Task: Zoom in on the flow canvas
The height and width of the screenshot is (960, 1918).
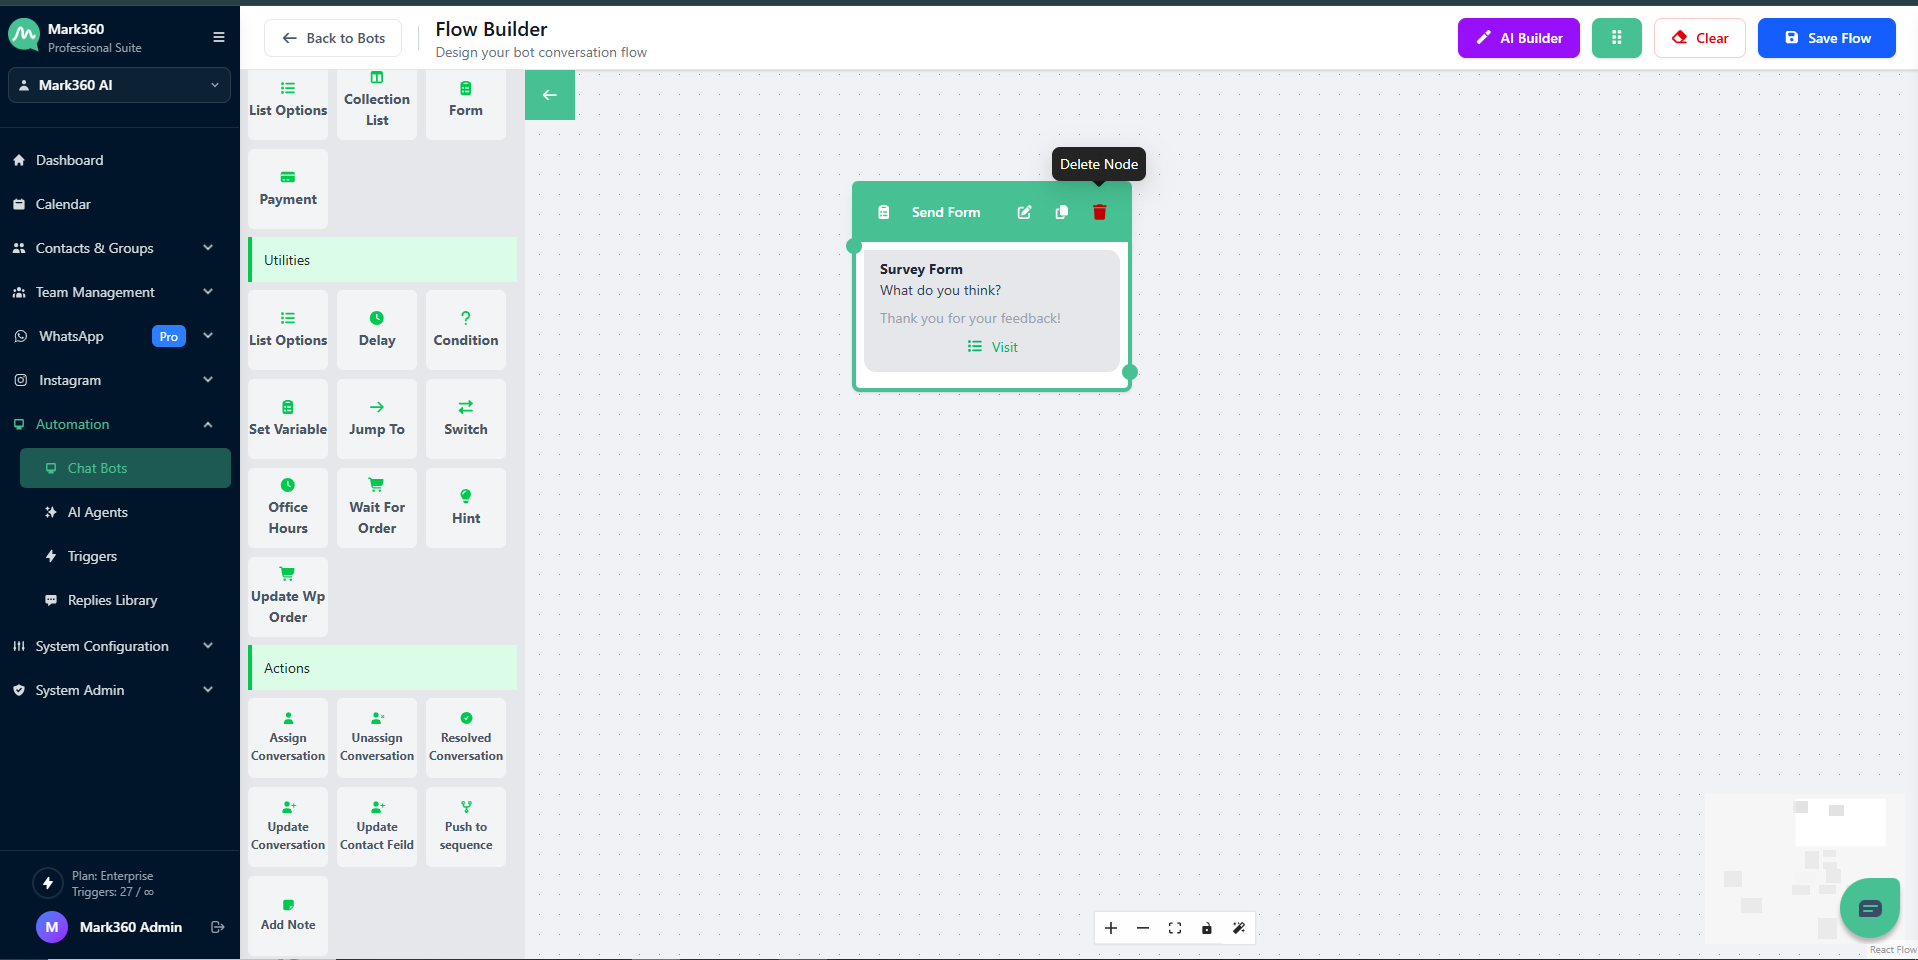Action: pos(1110,928)
